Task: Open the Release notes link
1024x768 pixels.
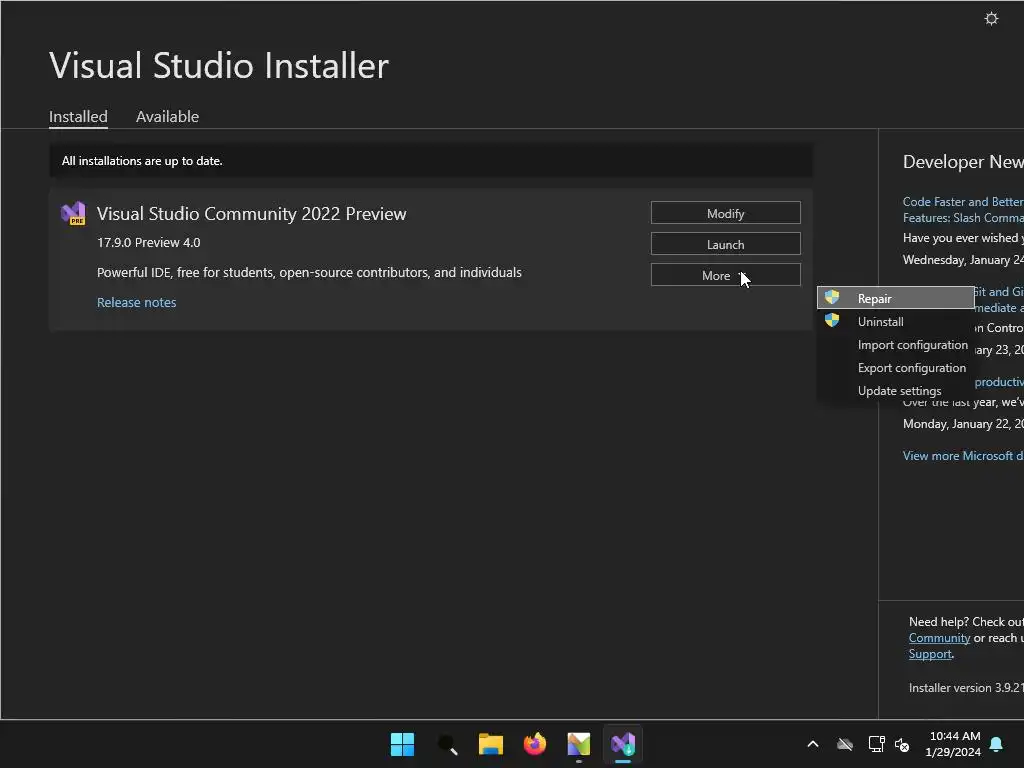Action: 136,302
